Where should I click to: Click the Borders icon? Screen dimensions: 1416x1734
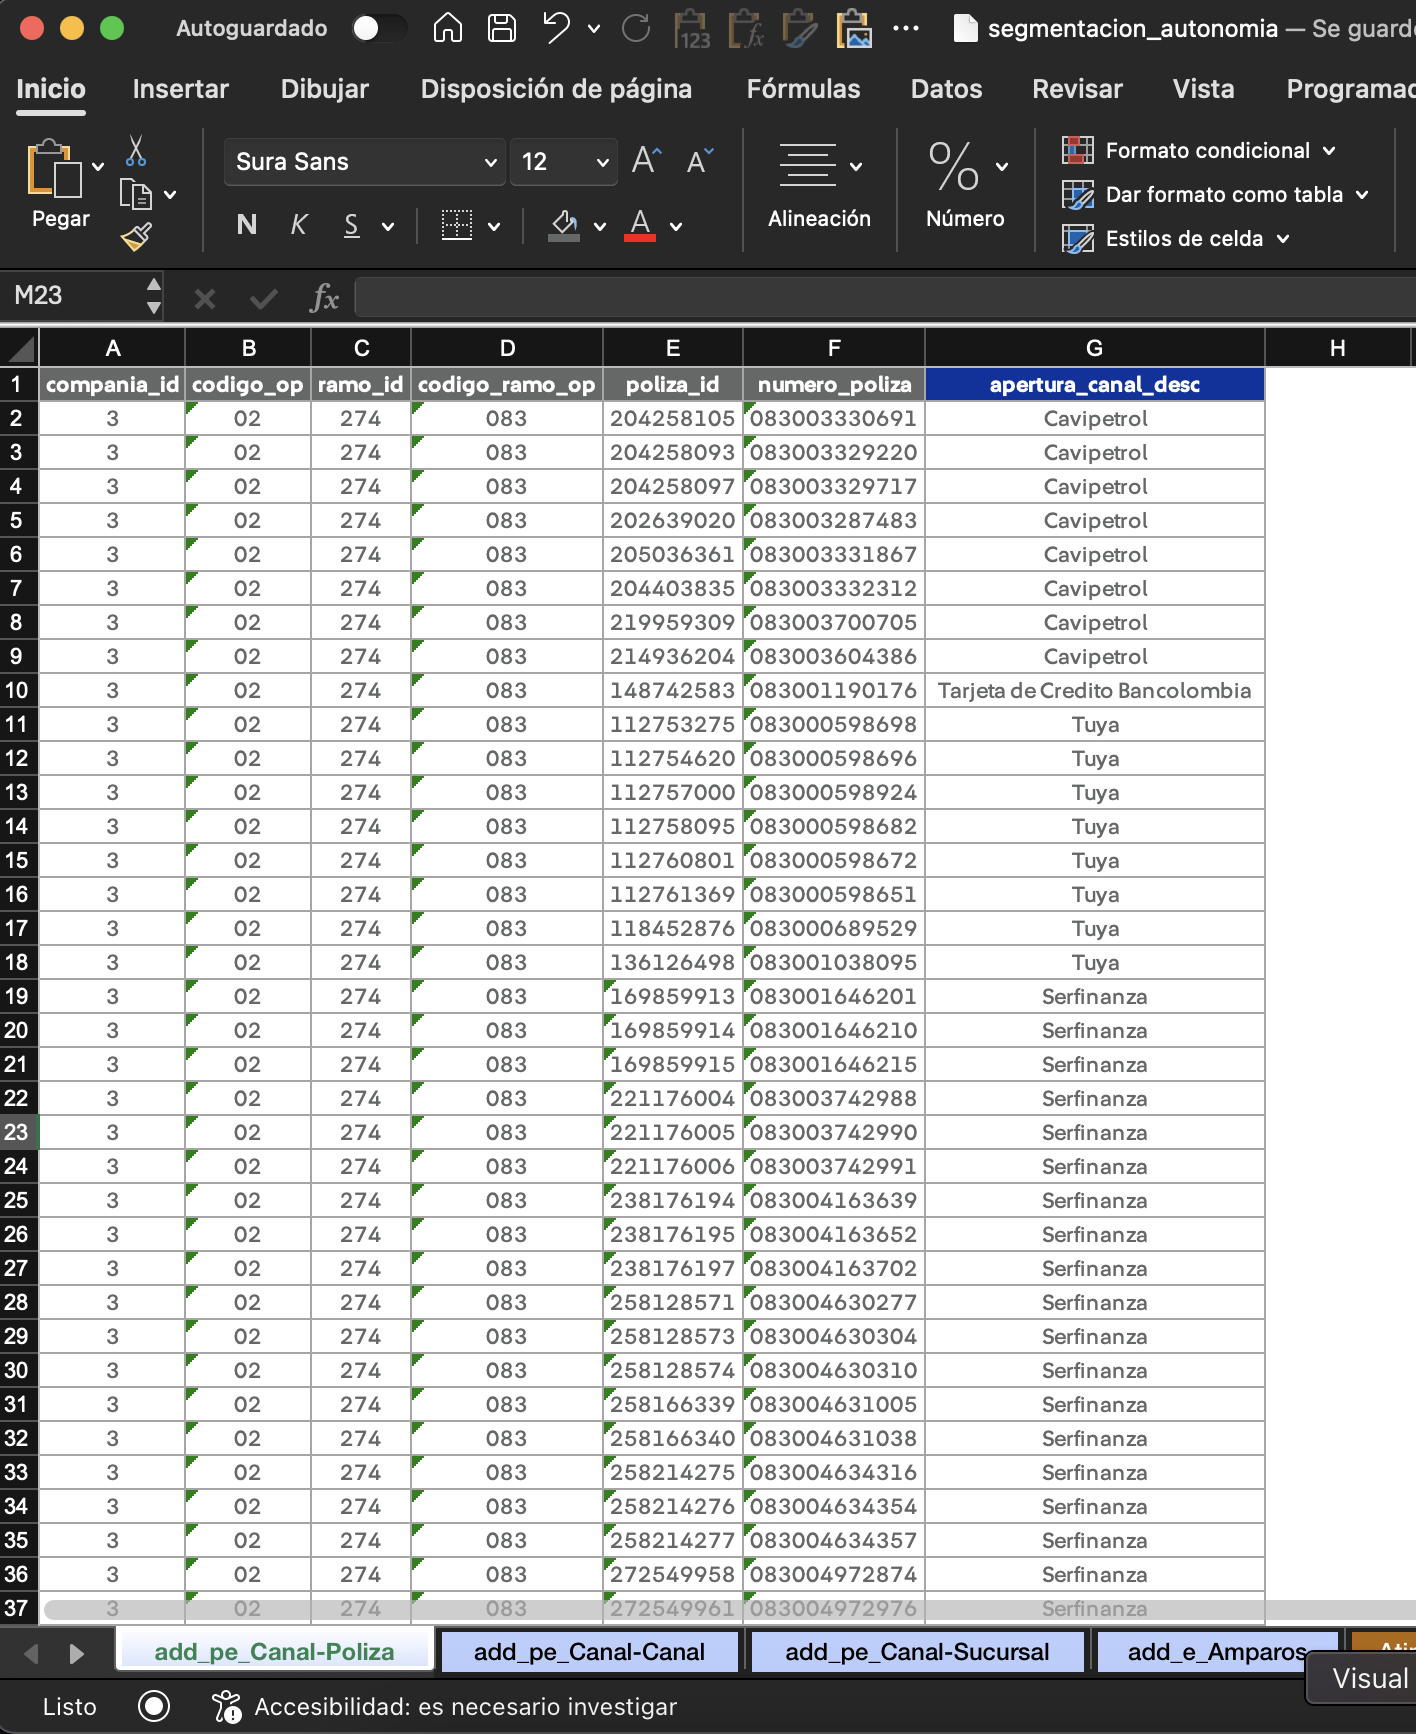click(457, 225)
